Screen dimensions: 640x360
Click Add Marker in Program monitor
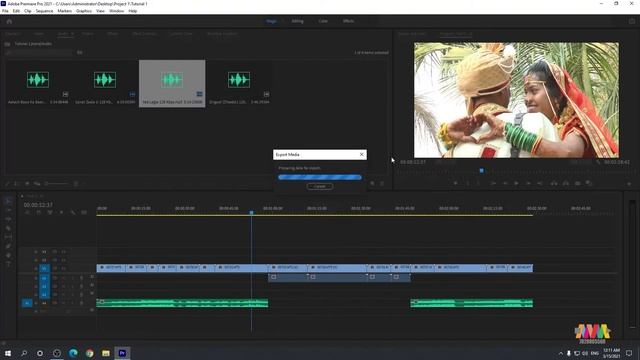(456, 184)
